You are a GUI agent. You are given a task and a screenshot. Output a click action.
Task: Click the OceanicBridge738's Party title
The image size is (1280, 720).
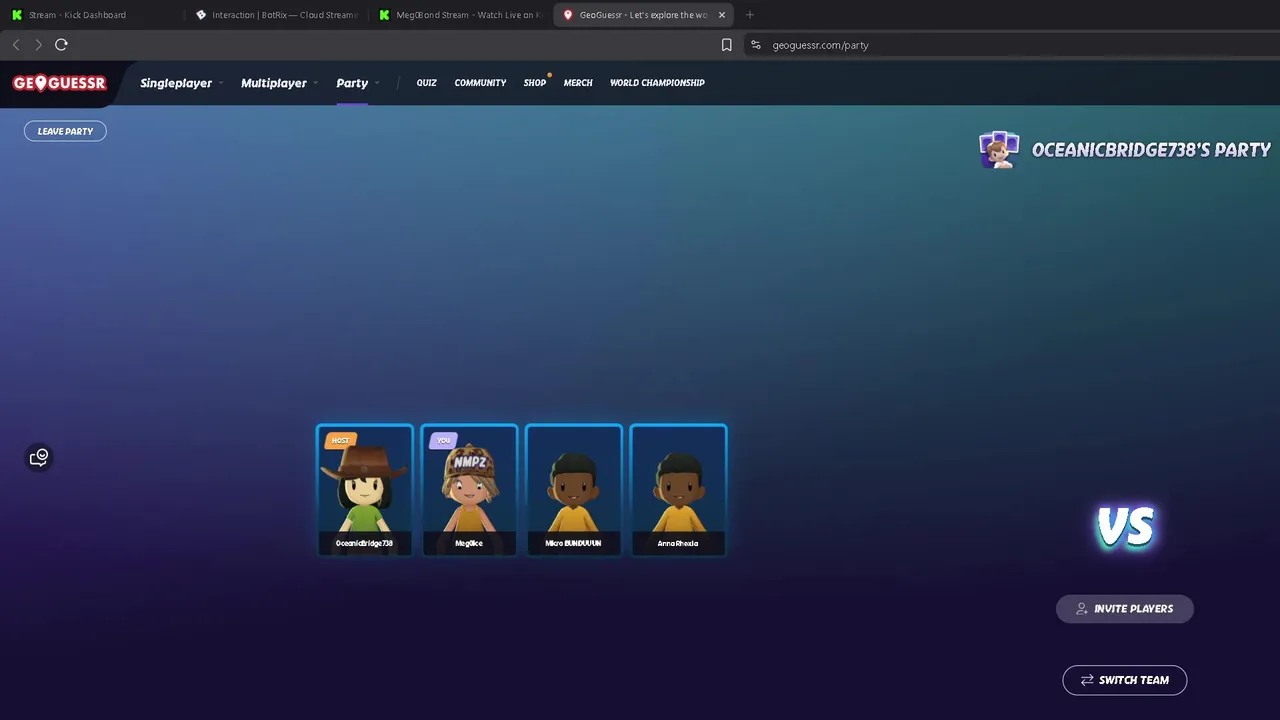pyautogui.click(x=1151, y=150)
